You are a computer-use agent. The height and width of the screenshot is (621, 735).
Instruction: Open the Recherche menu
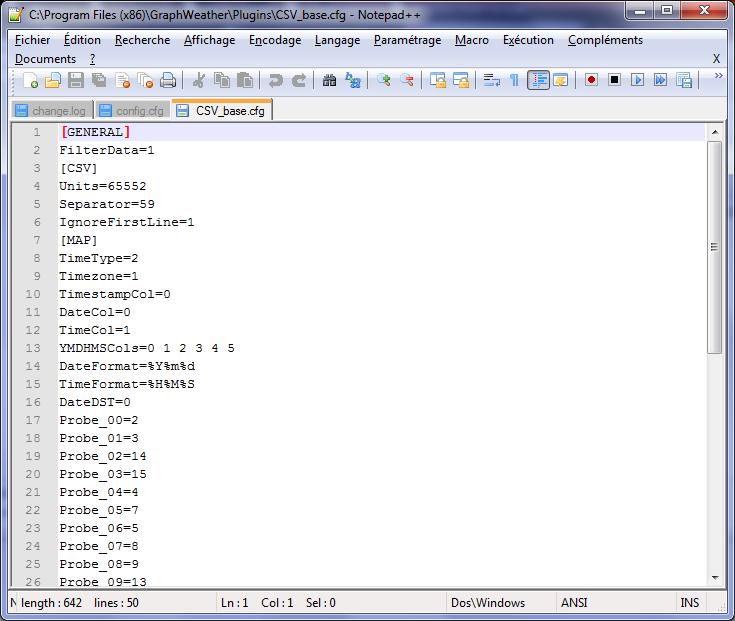coord(142,40)
